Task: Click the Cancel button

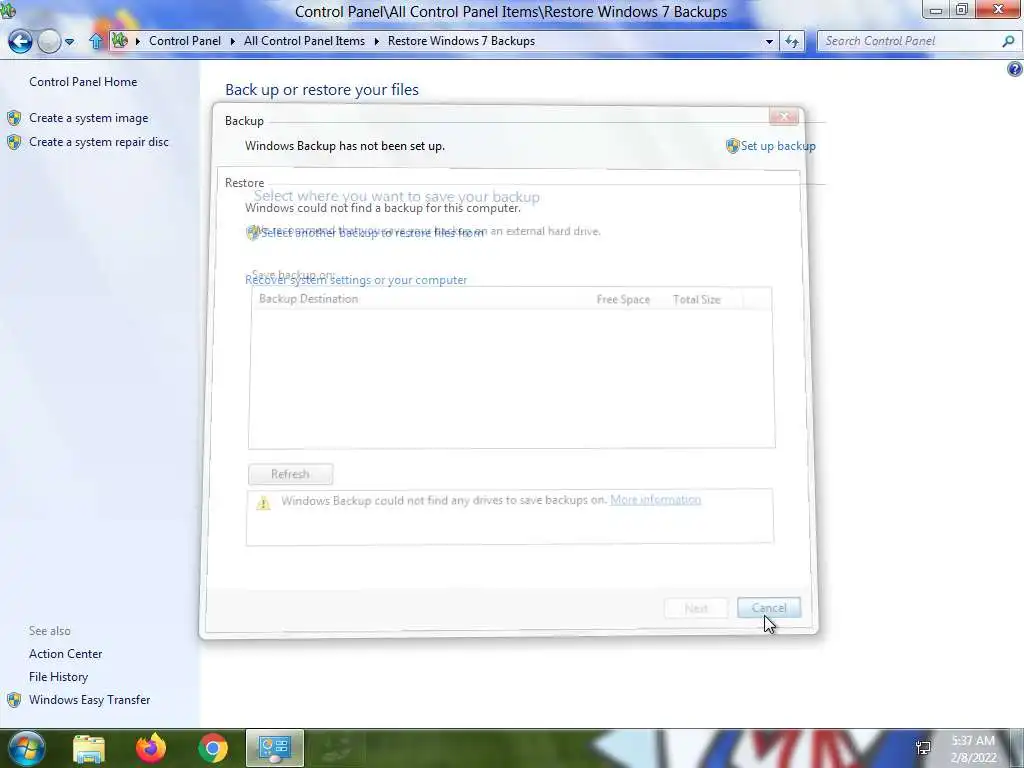Action: click(769, 608)
